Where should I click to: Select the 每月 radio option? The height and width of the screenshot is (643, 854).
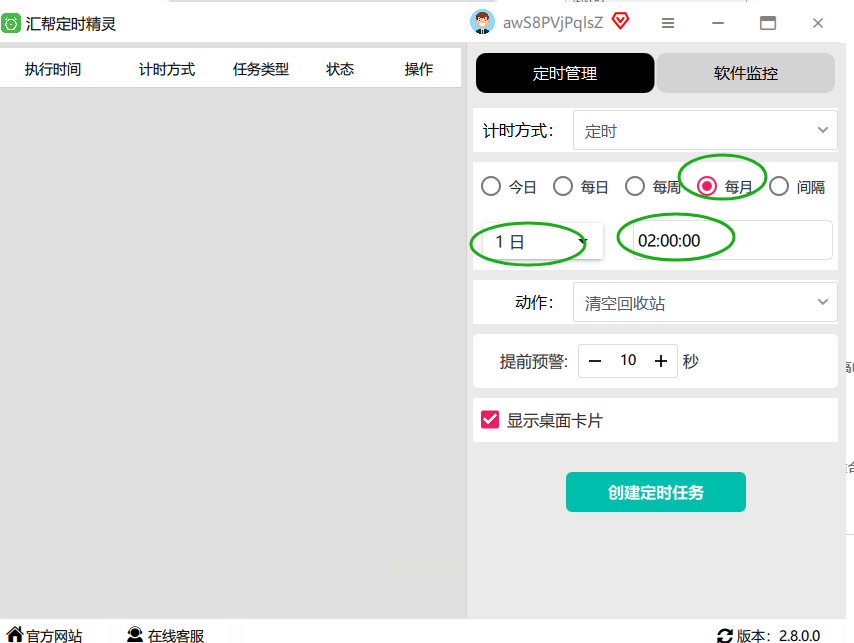pyautogui.click(x=707, y=186)
